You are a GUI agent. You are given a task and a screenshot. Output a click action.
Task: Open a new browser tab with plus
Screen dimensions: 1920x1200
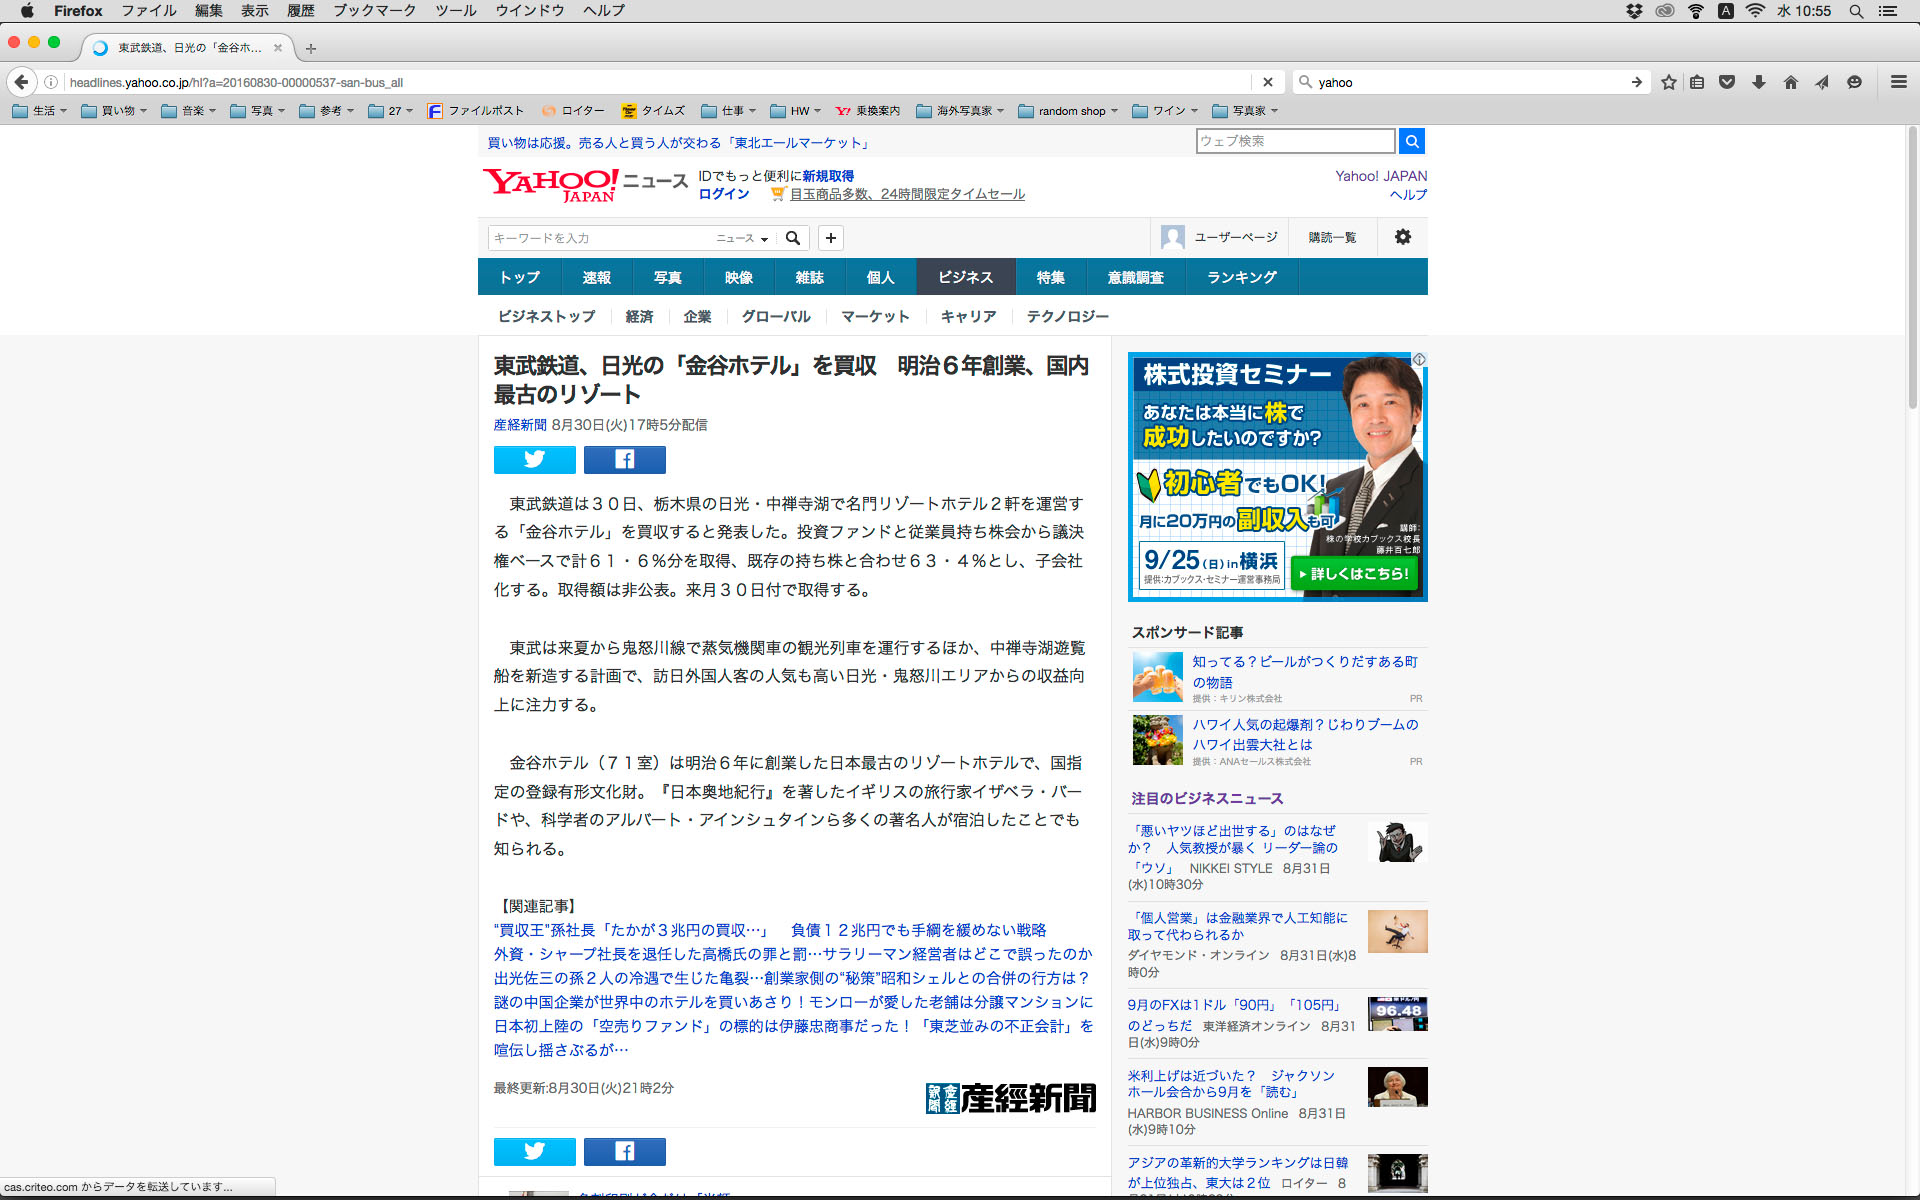(x=311, y=48)
